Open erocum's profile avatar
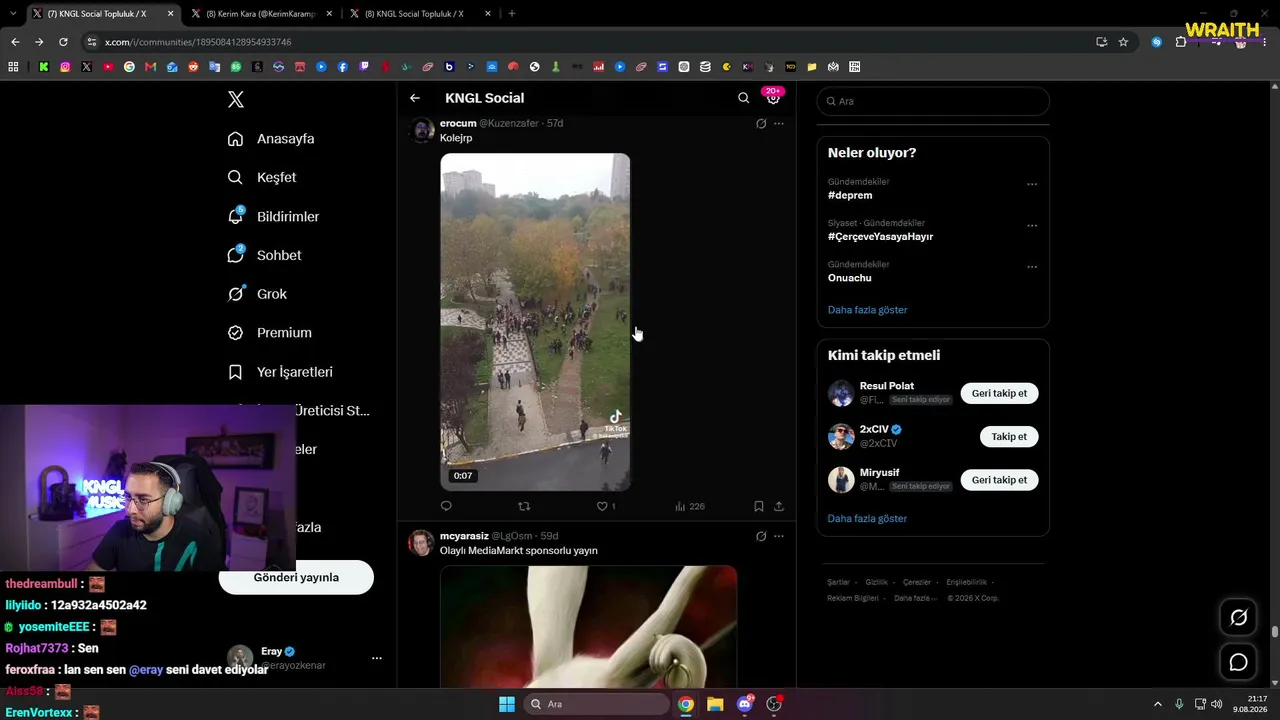 coord(422,130)
